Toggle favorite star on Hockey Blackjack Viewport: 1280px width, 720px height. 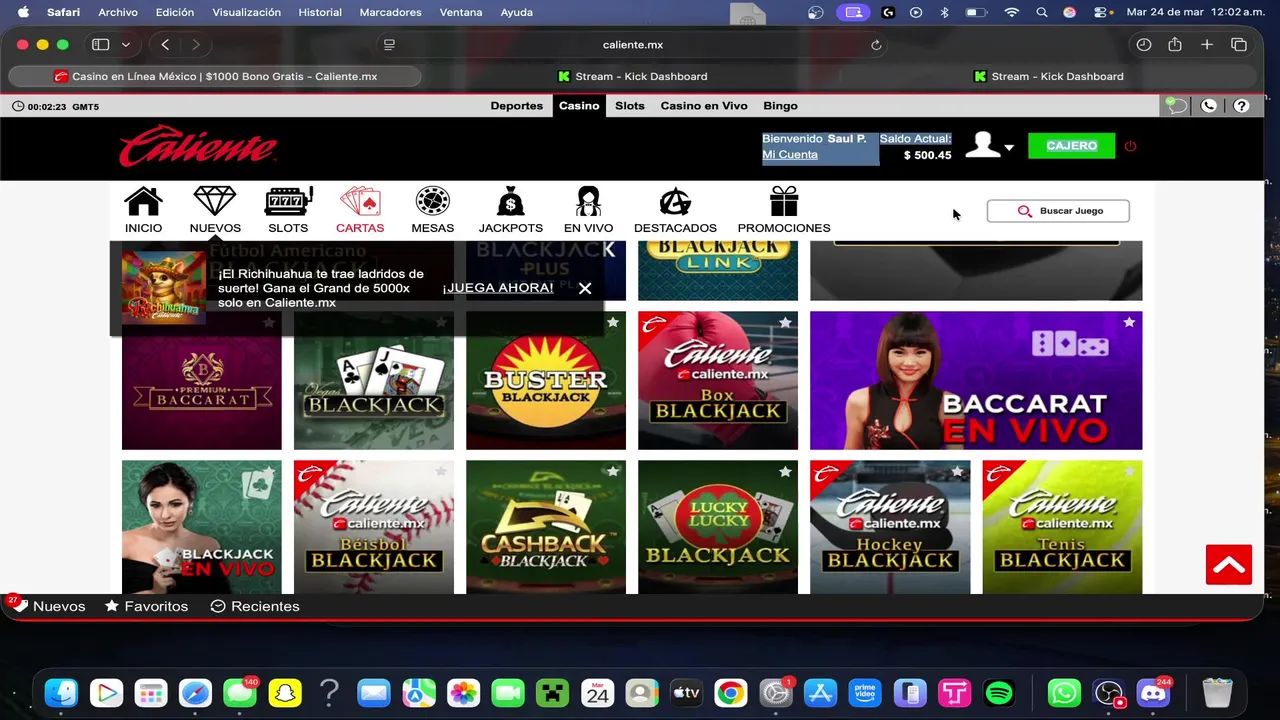click(957, 472)
